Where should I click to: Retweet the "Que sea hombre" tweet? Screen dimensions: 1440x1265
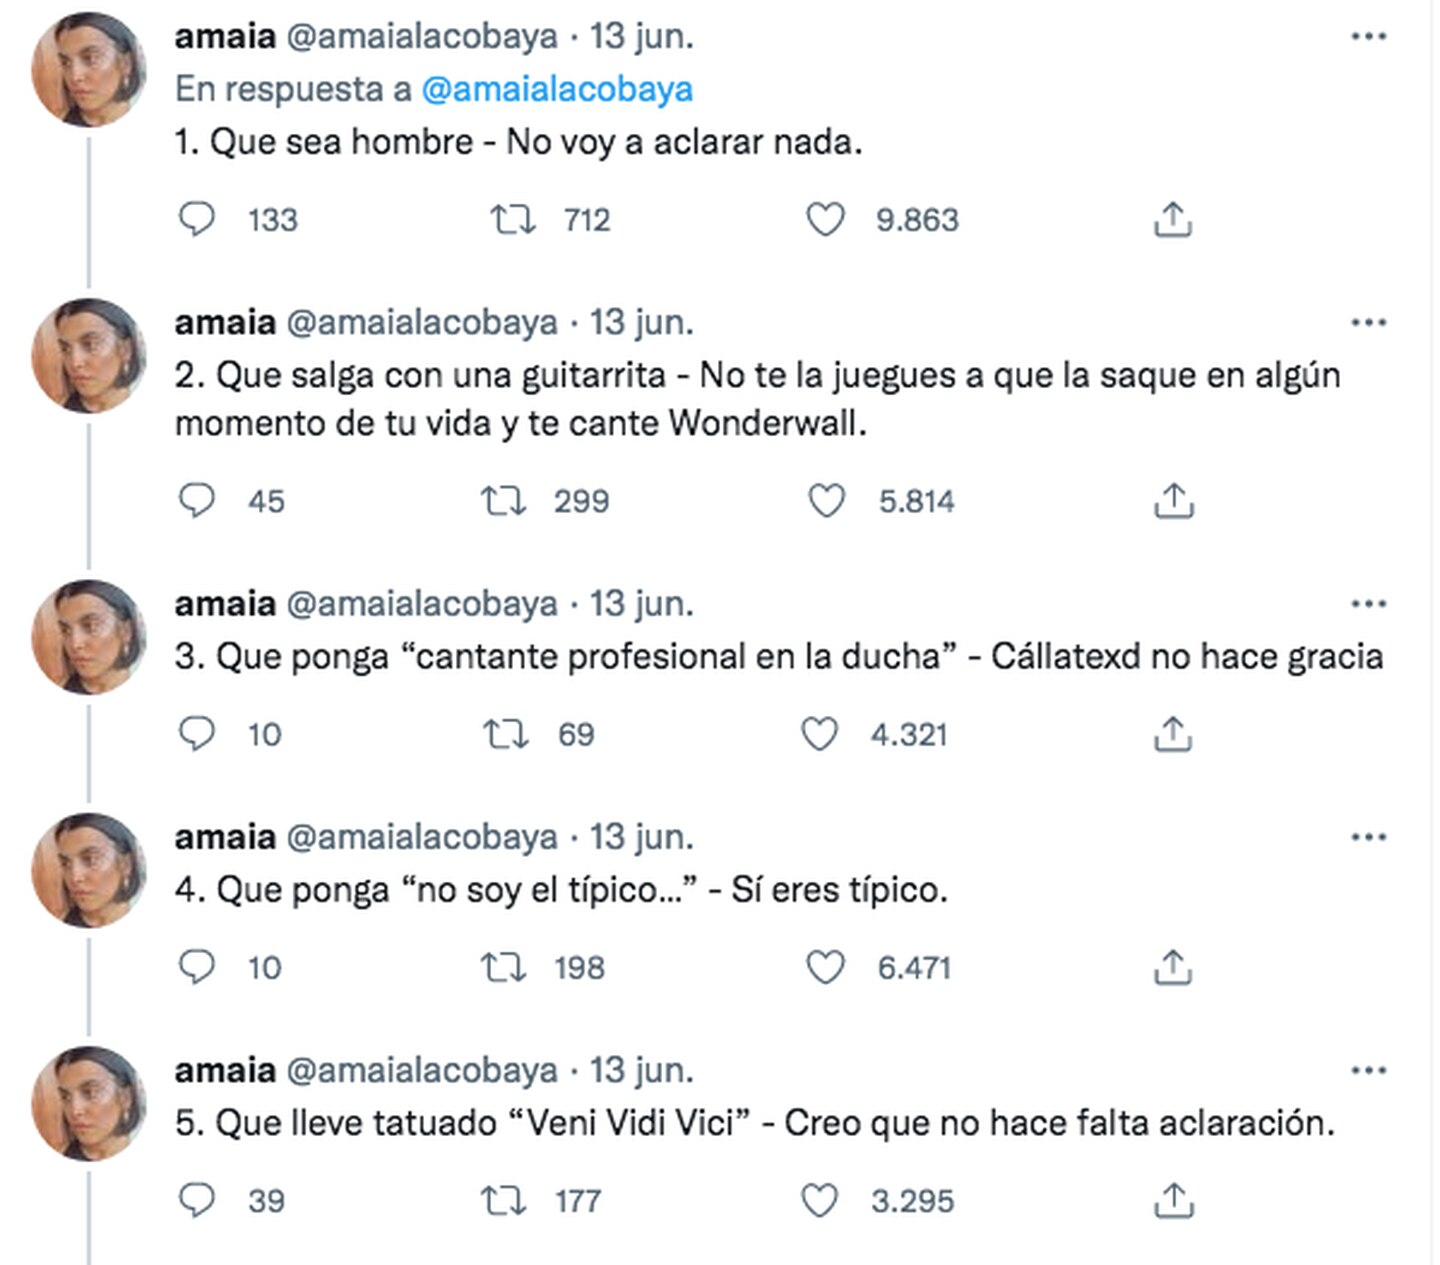pyautogui.click(x=512, y=219)
